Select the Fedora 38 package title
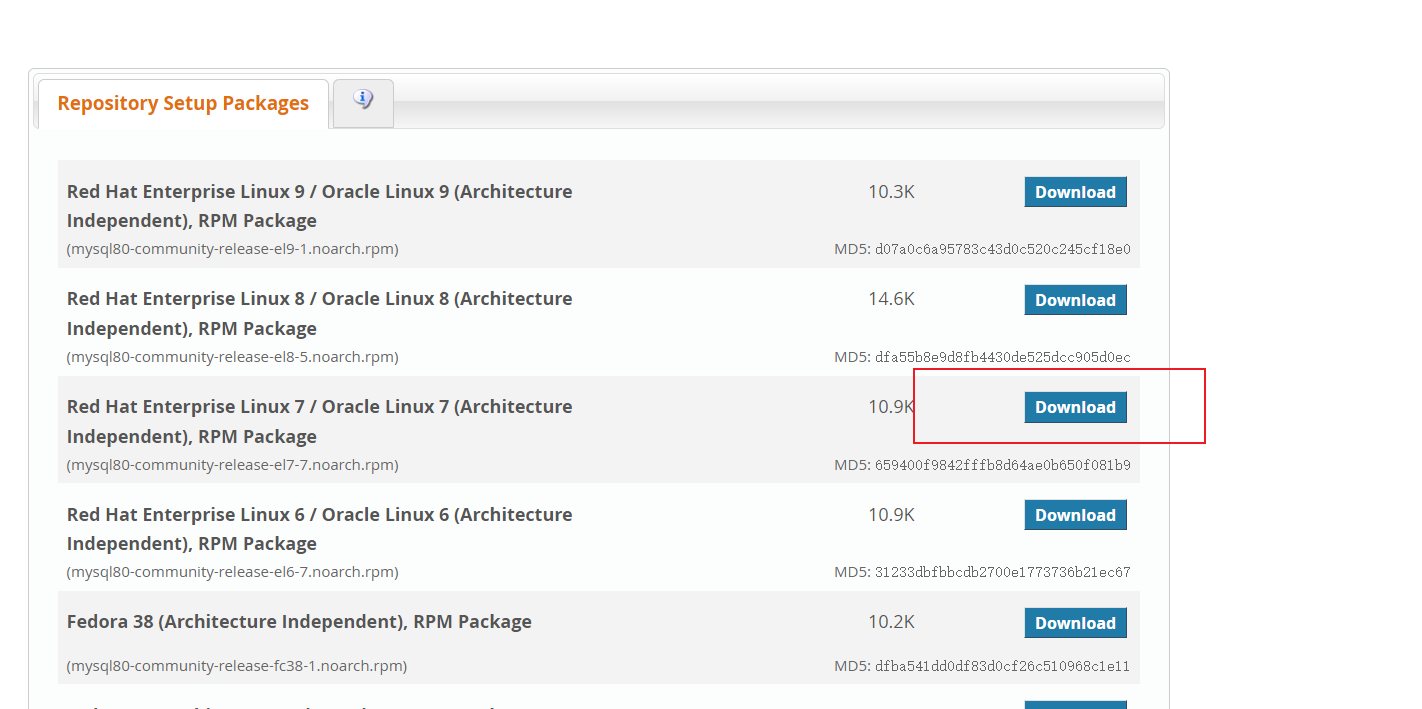Viewport: 1422px width, 709px height. (299, 622)
